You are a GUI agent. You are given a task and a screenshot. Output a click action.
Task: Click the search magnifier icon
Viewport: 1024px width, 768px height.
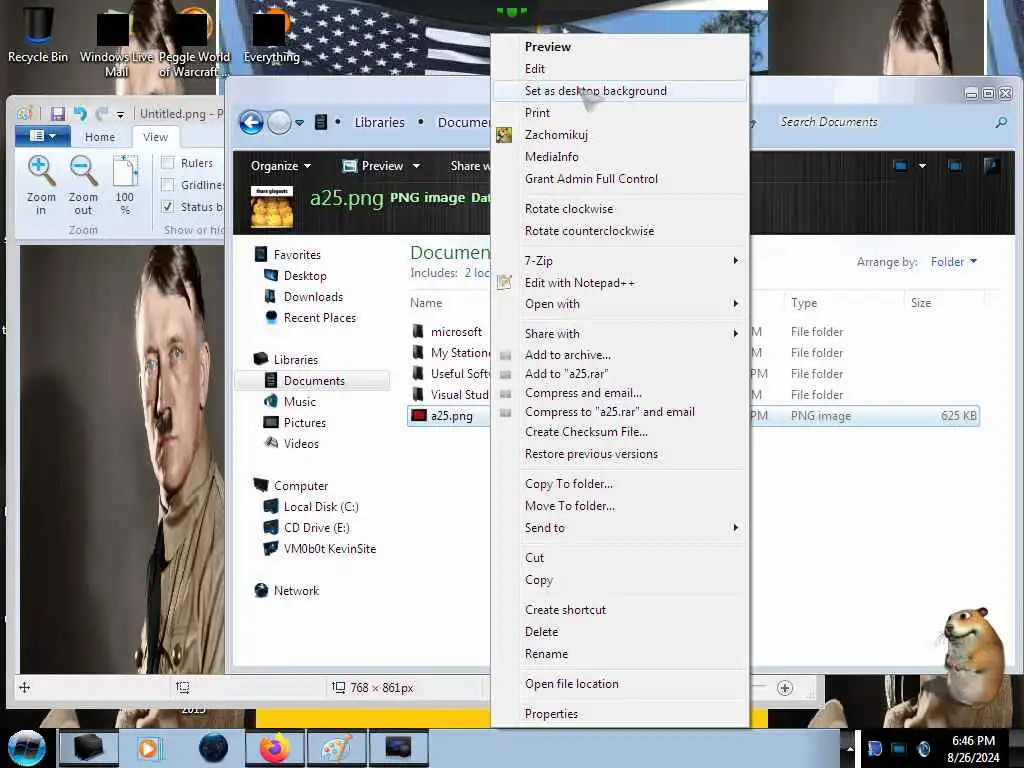(1000, 122)
